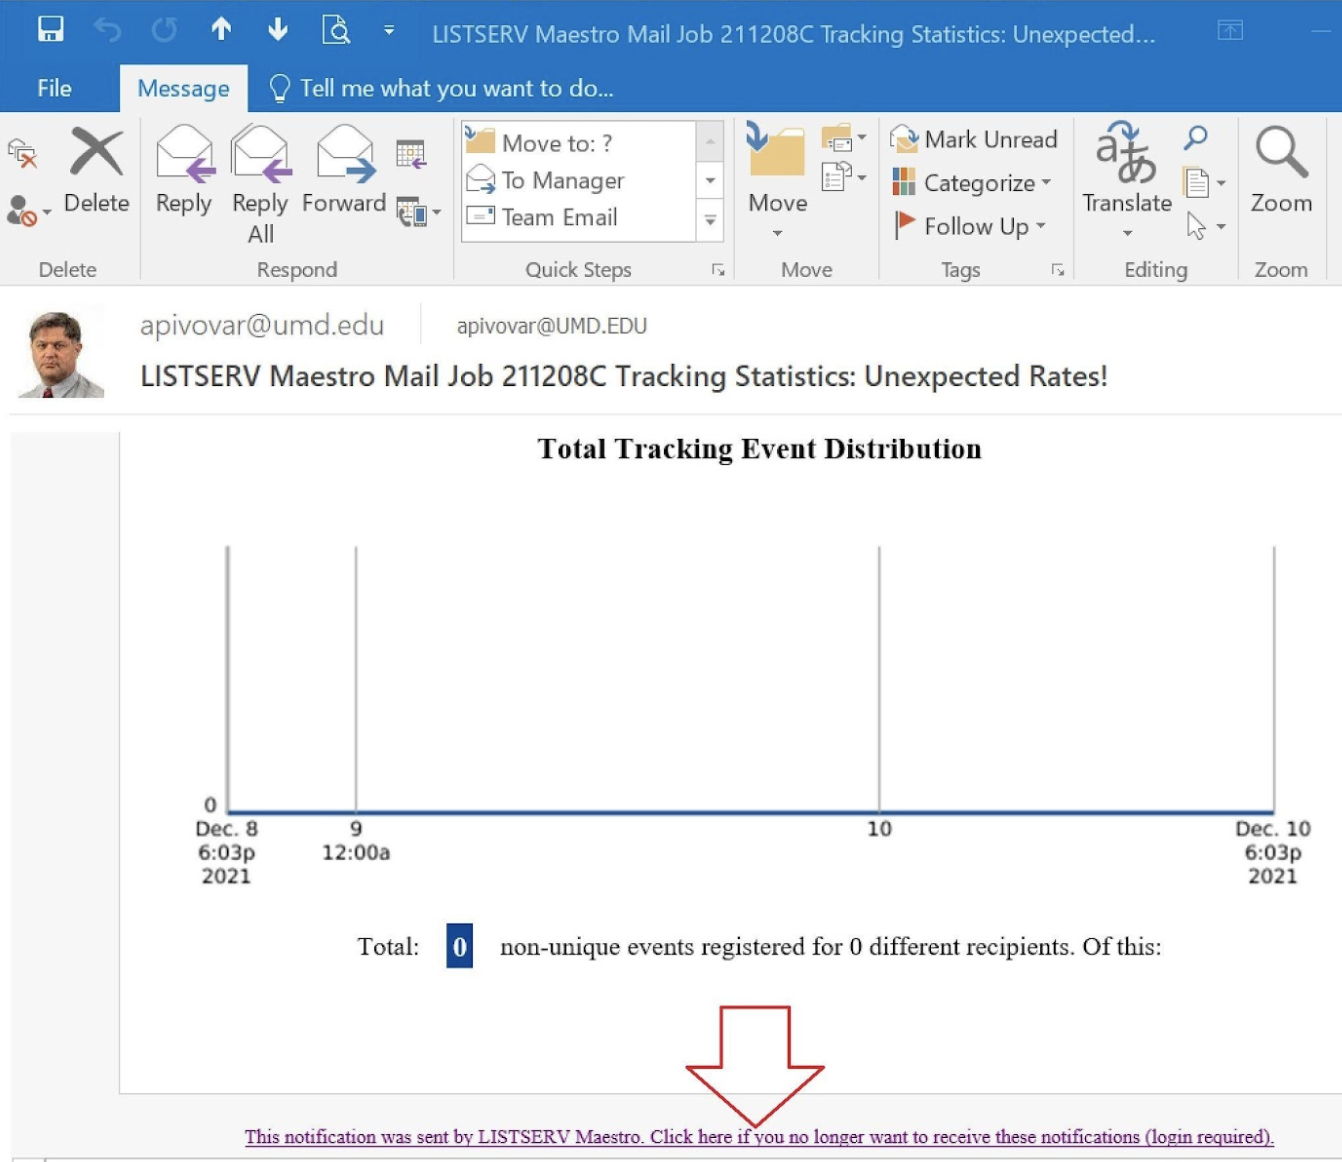Select the Team Email quick step

[578, 217]
